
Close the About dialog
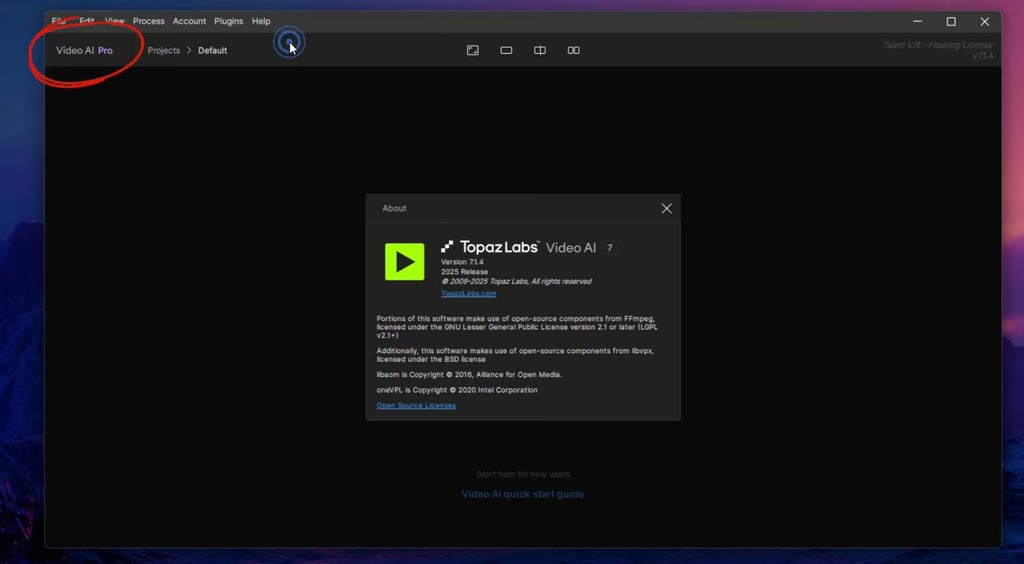[x=666, y=208]
